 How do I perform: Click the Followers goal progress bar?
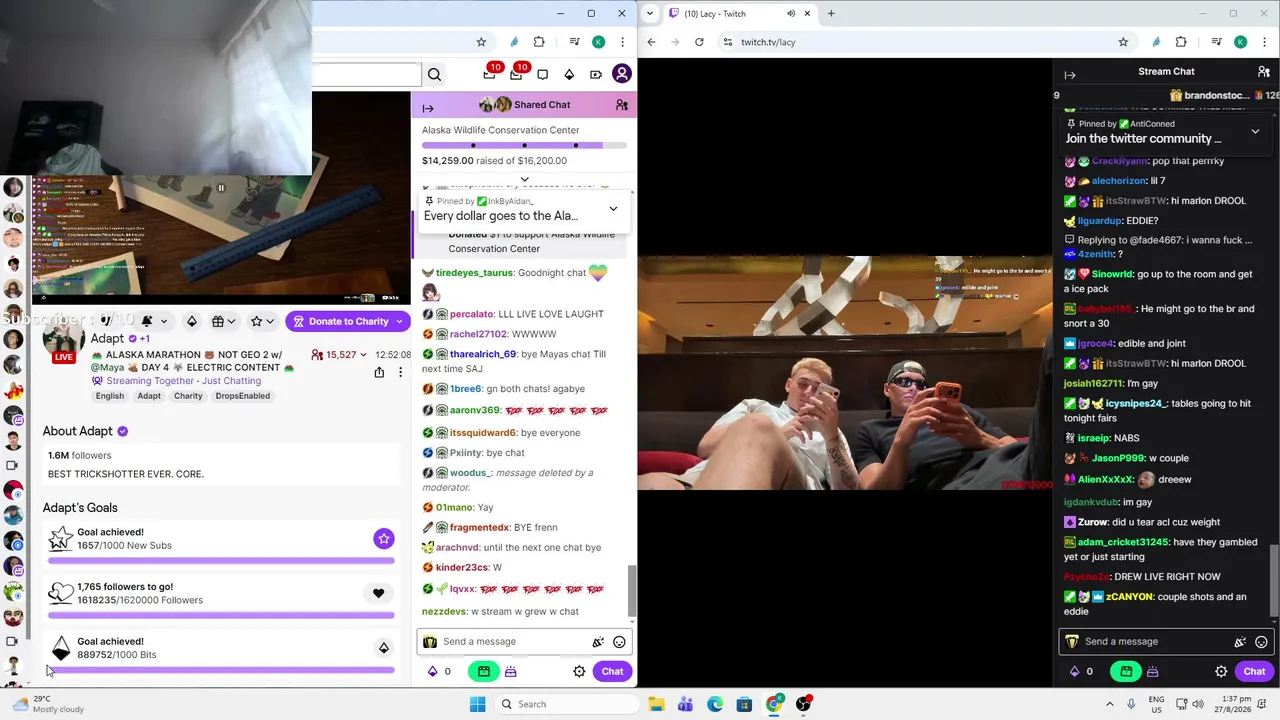220,615
